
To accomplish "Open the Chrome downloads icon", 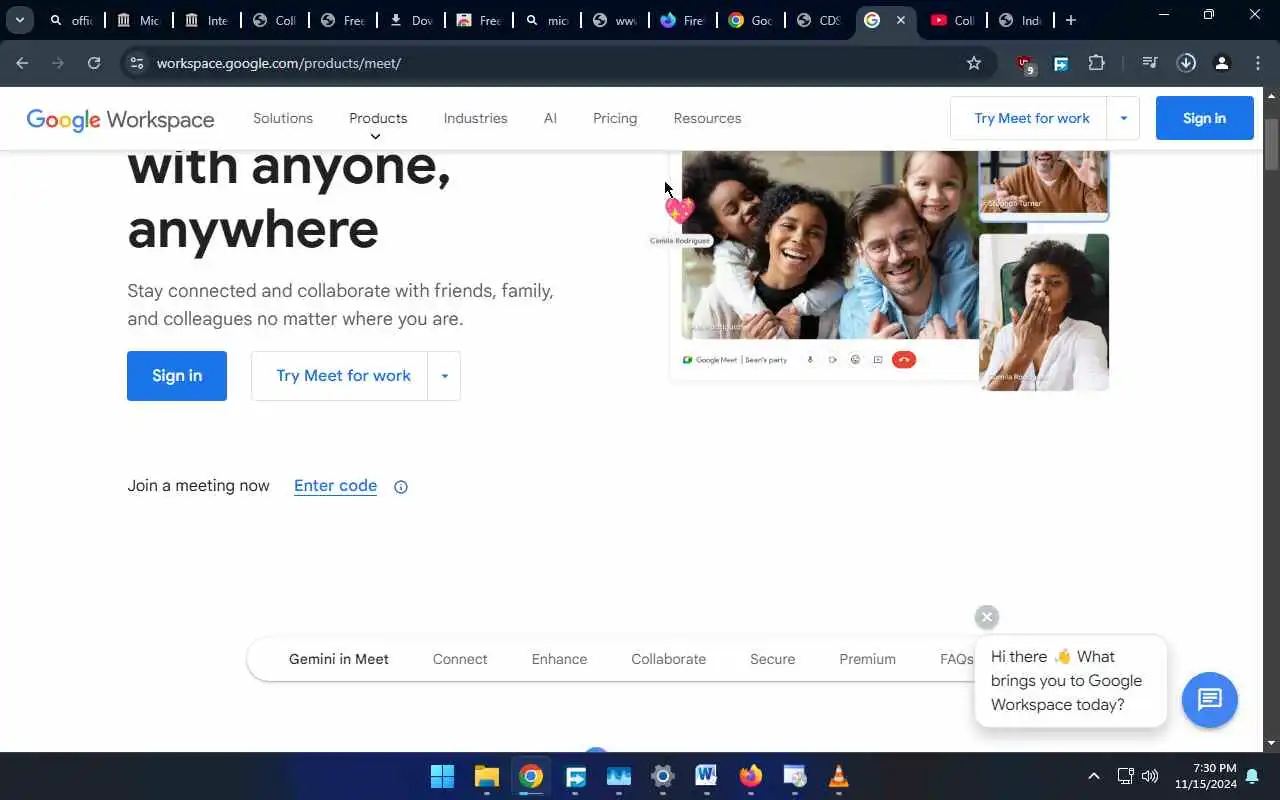I will point(1186,63).
